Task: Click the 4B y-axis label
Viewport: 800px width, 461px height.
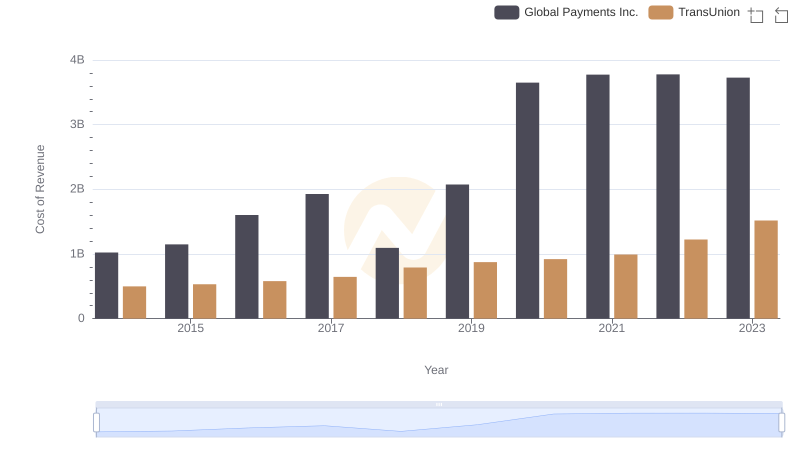Action: click(77, 60)
